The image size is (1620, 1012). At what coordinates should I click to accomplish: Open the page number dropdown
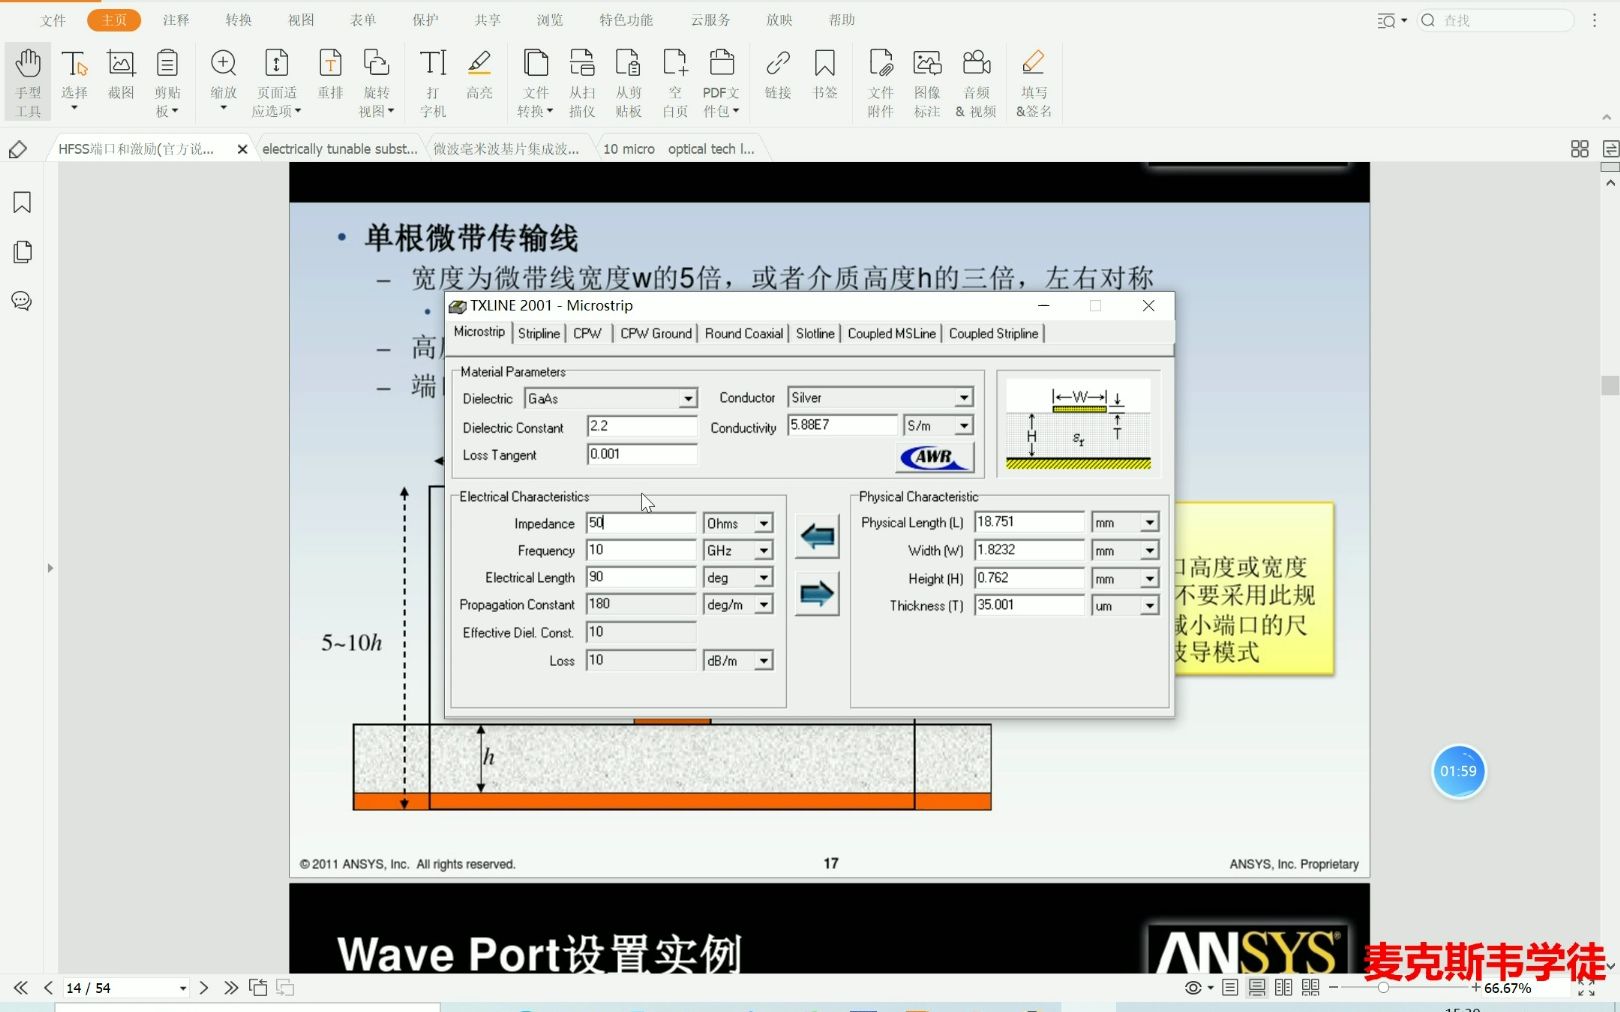click(182, 988)
